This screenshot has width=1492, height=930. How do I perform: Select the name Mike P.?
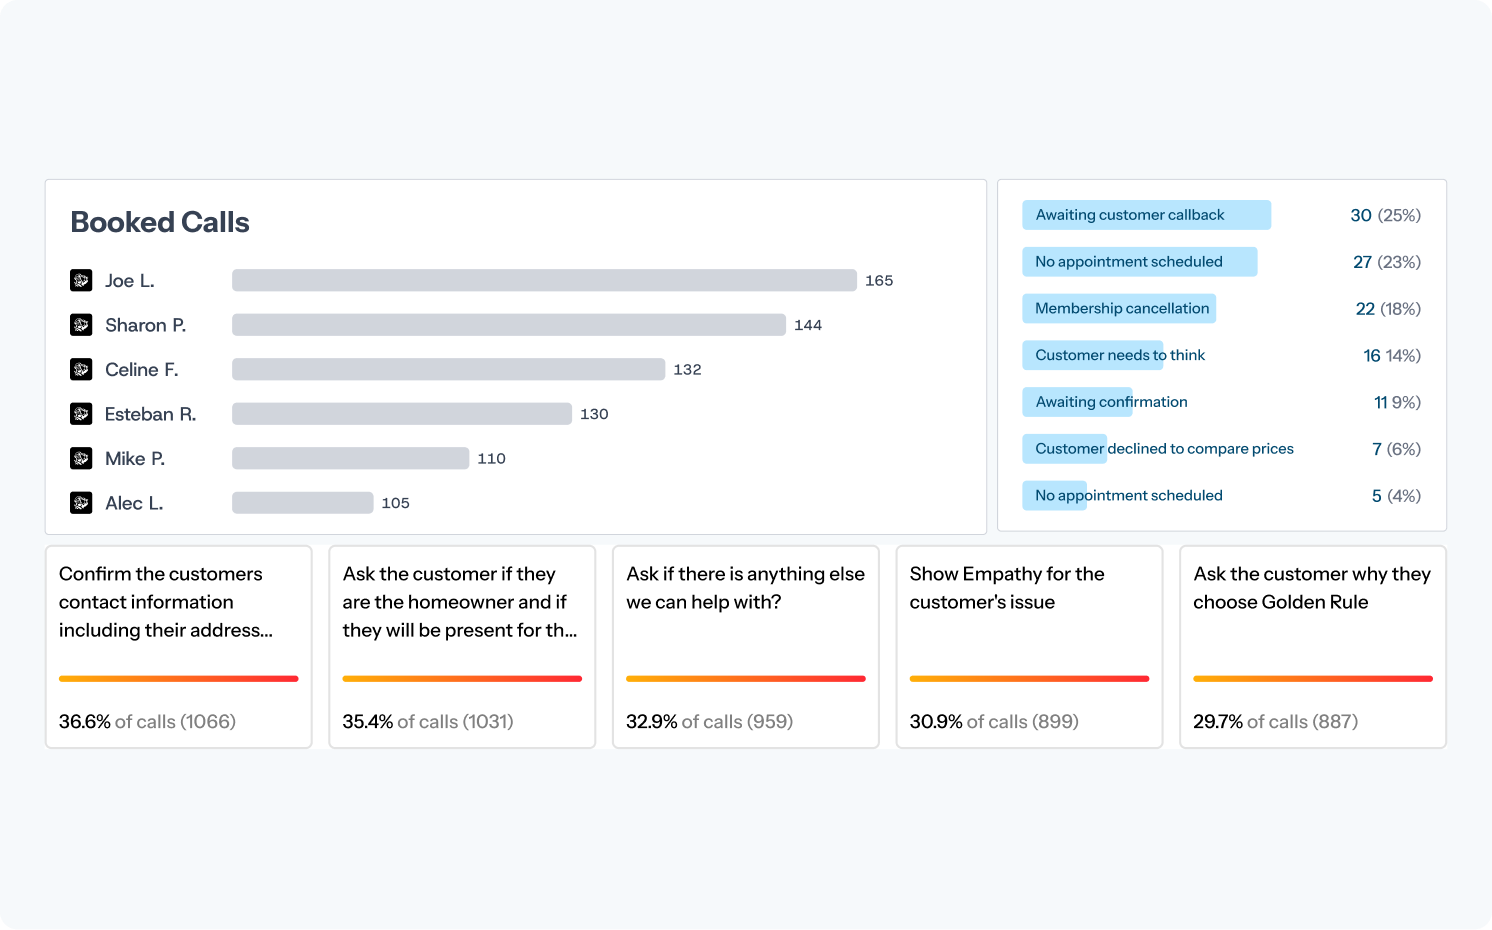click(135, 459)
